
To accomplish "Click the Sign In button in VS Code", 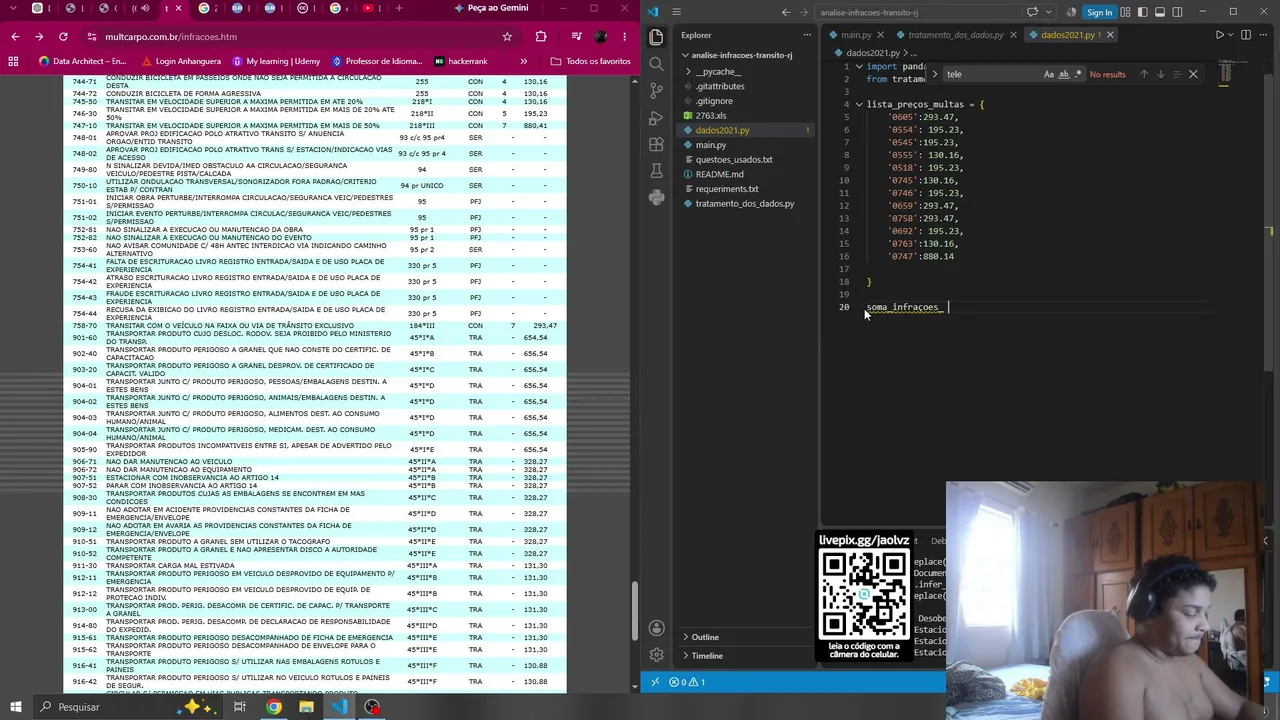I will point(1098,12).
